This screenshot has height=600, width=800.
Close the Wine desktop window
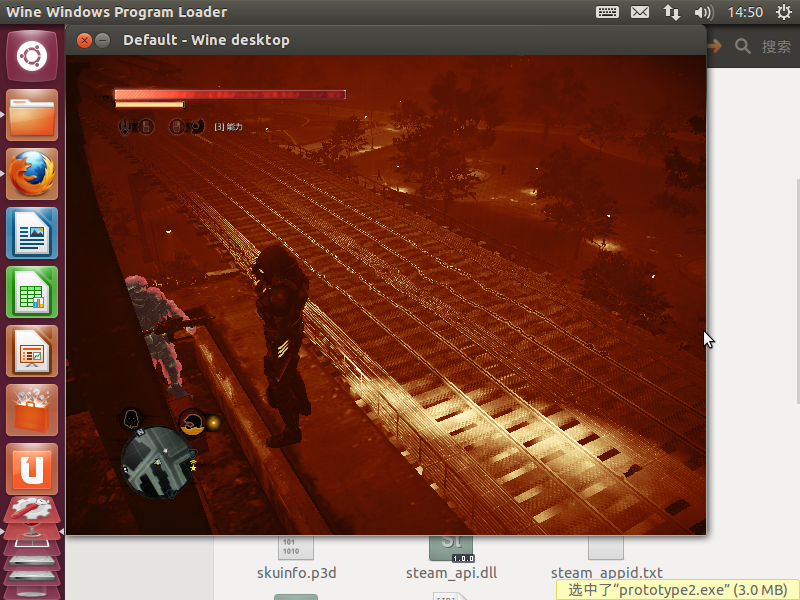(x=84, y=40)
